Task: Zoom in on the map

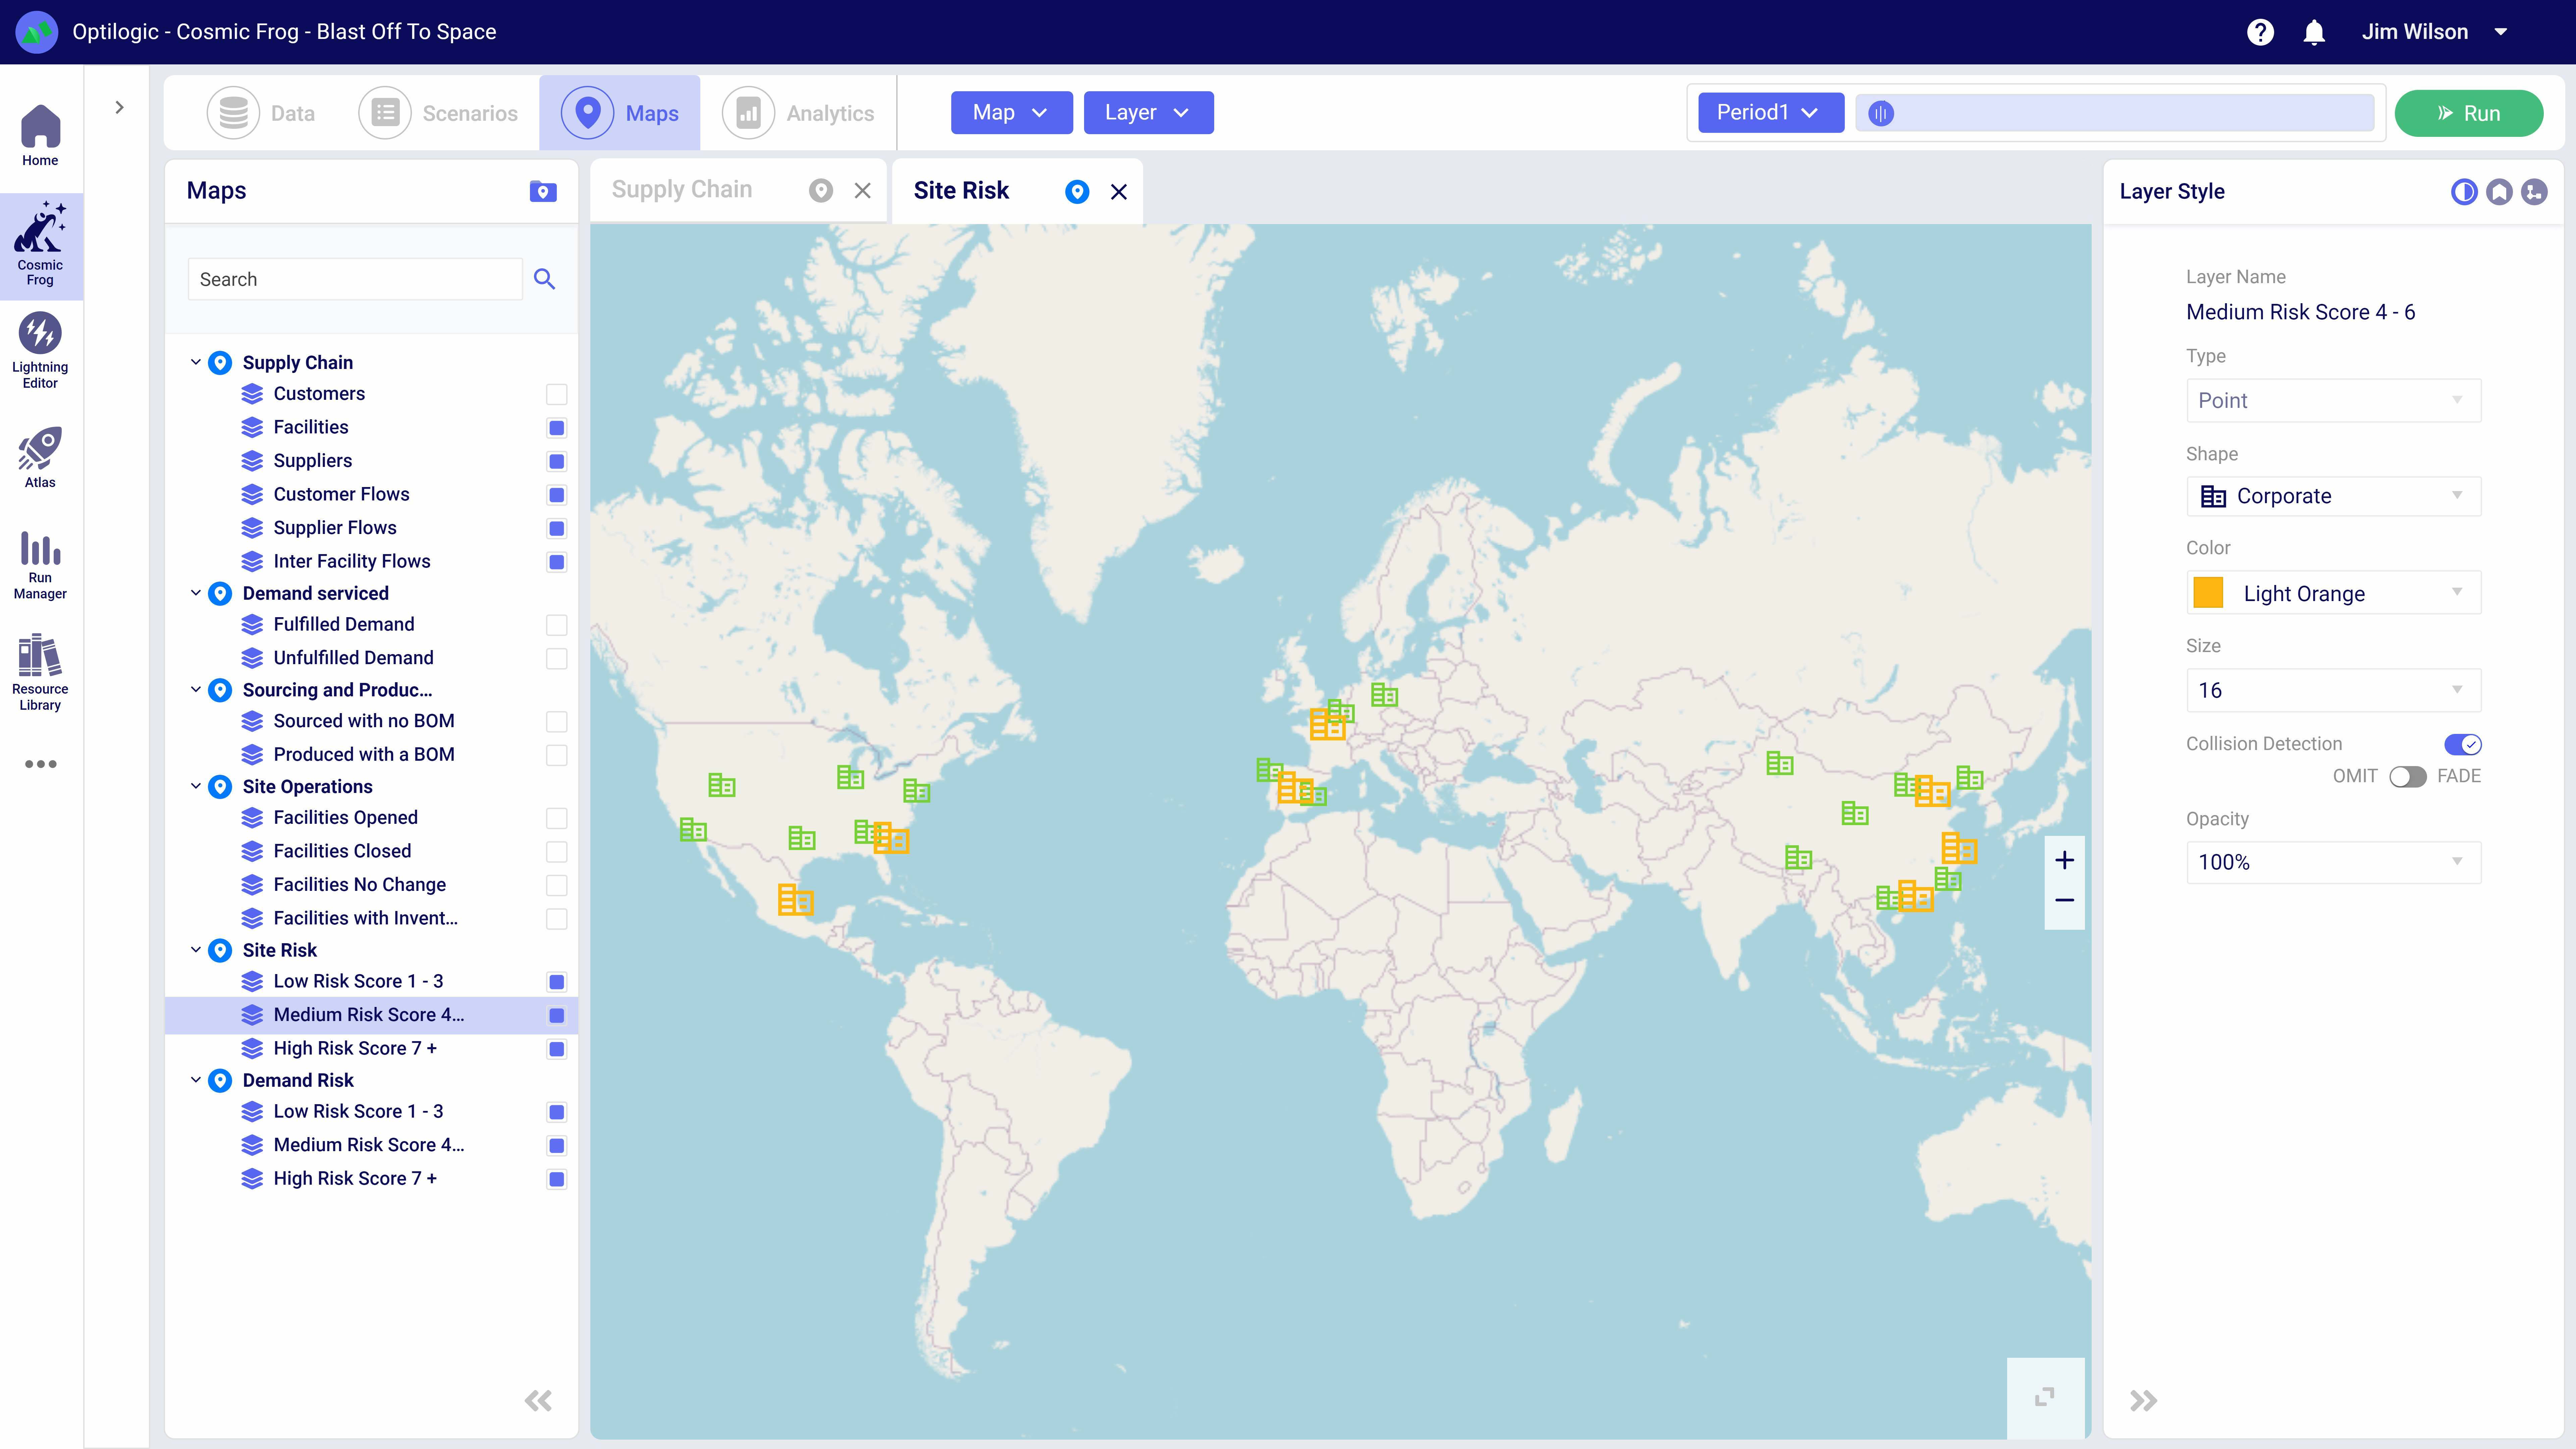Action: coord(2064,860)
